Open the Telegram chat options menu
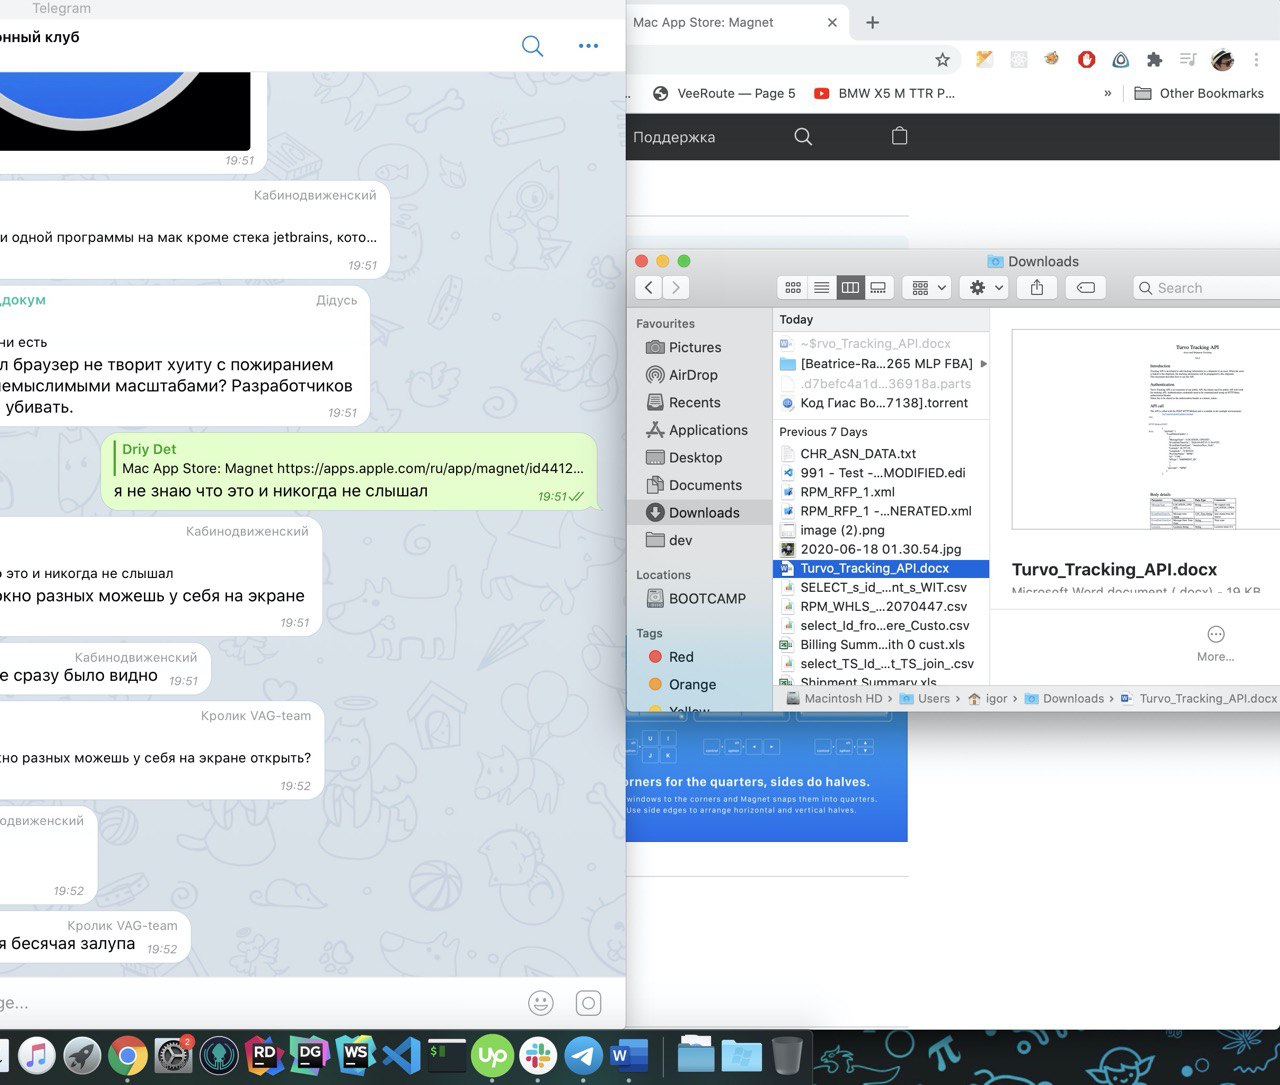Image resolution: width=1280 pixels, height=1085 pixels. [x=588, y=46]
